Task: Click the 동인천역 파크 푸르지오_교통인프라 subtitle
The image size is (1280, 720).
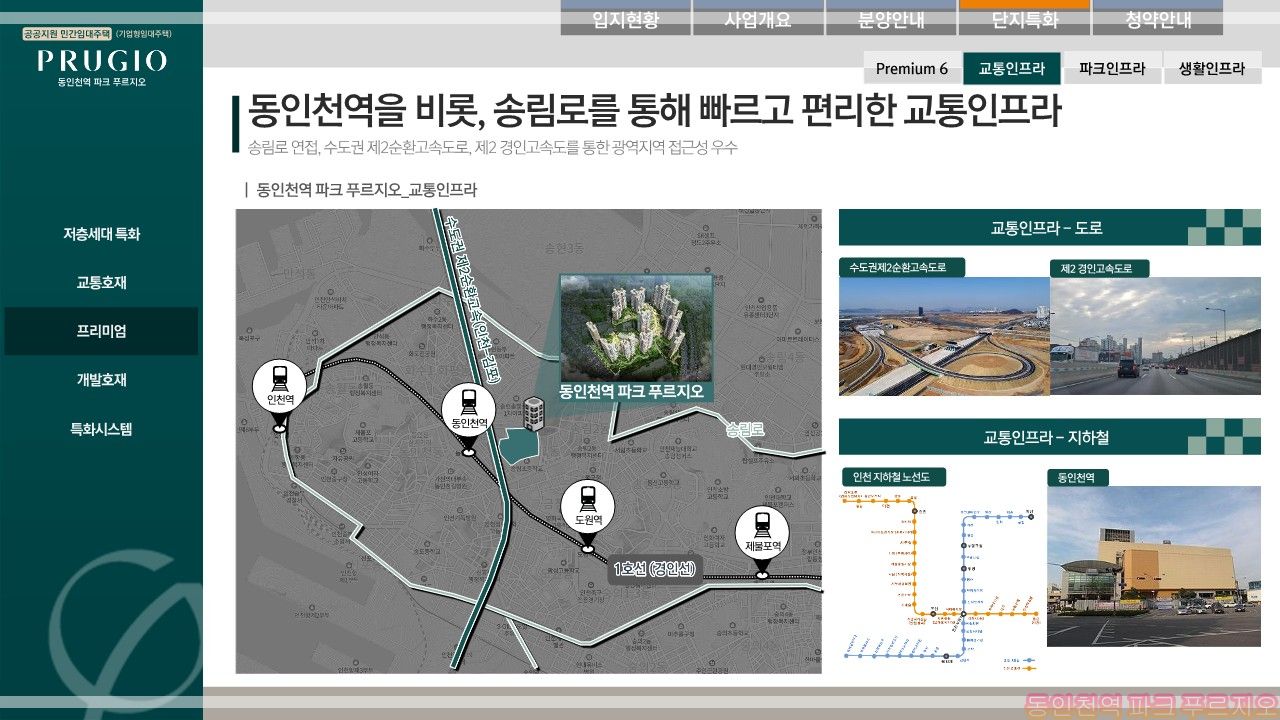Action: [x=366, y=189]
